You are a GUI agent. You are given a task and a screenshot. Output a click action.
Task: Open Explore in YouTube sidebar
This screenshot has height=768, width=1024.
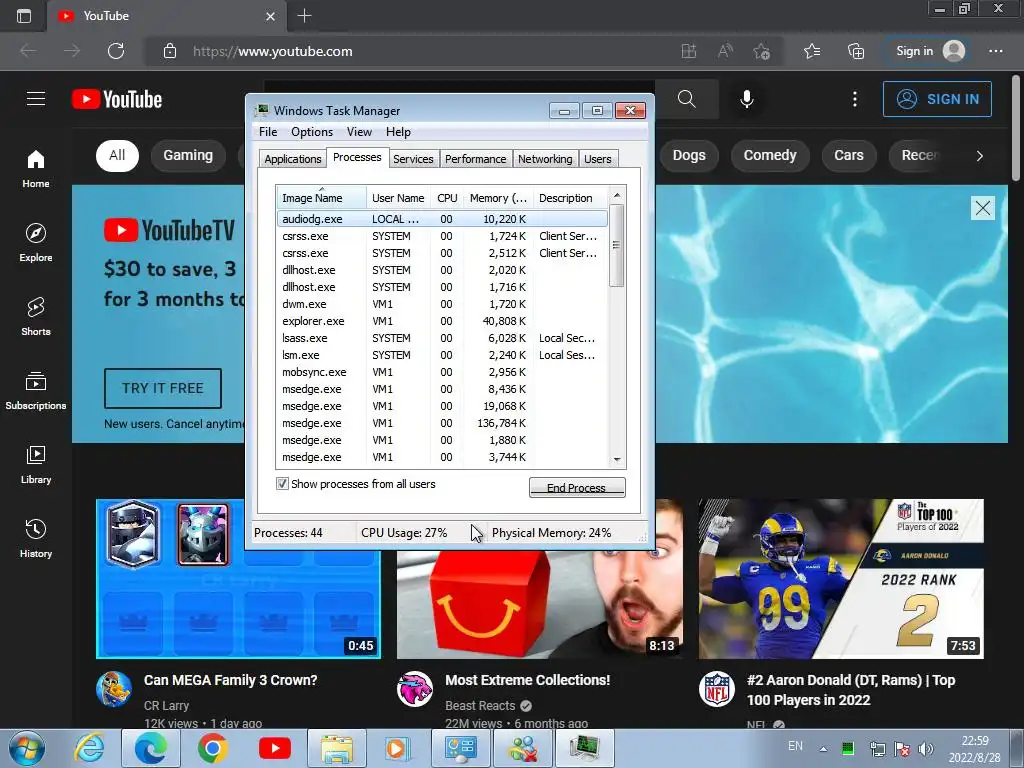[x=36, y=242]
